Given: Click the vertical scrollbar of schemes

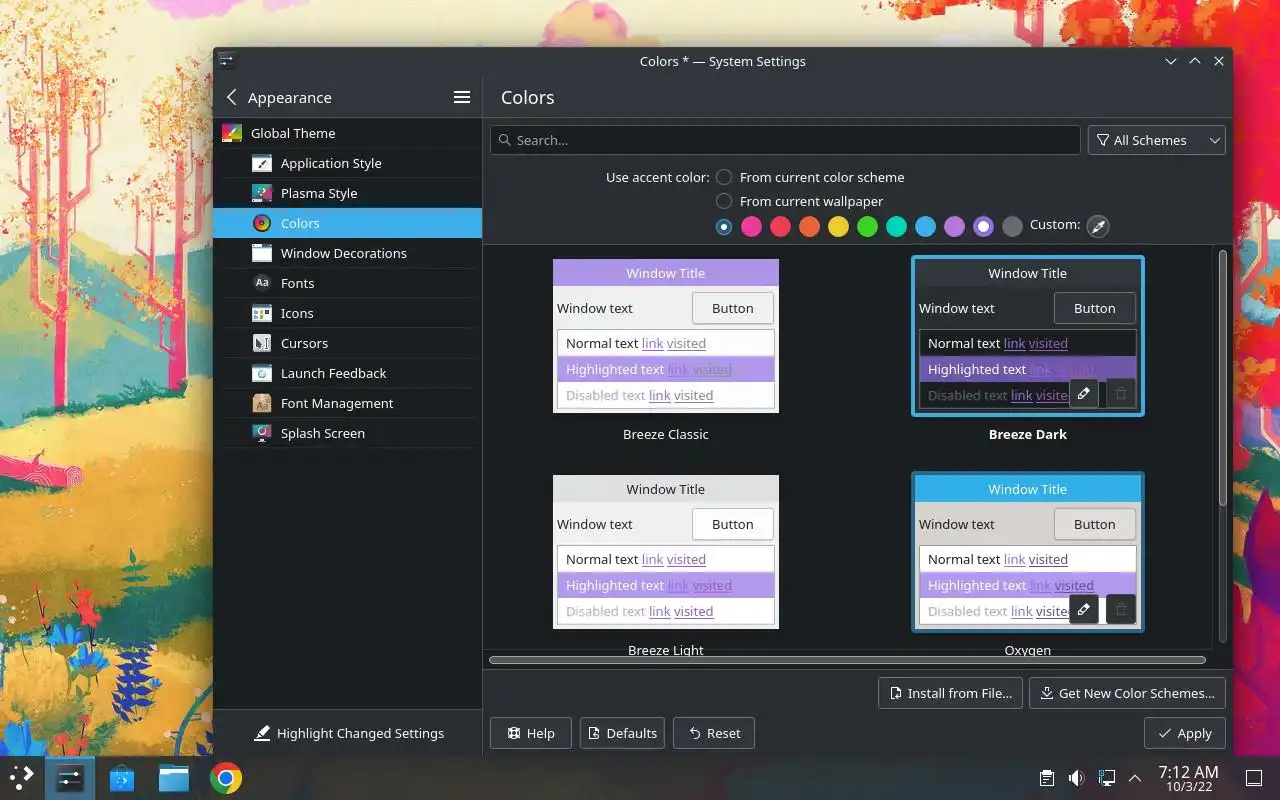Looking at the screenshot, I should click(x=1222, y=378).
